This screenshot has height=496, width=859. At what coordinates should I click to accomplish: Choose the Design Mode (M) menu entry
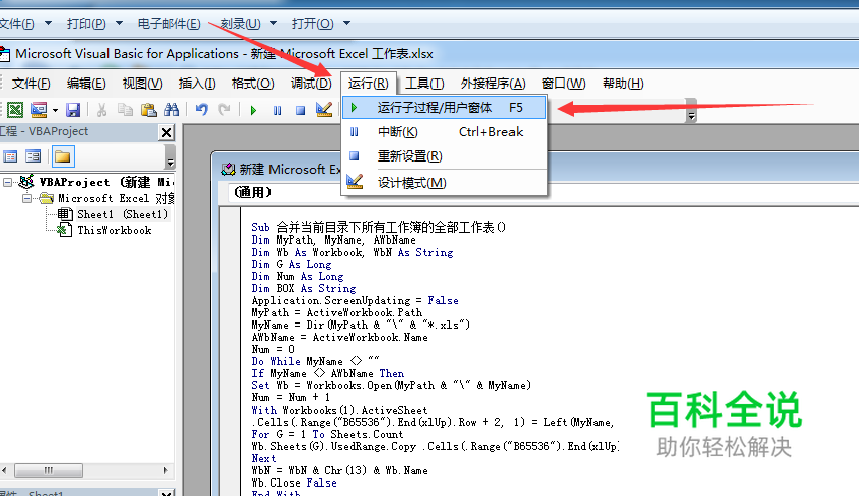444,183
